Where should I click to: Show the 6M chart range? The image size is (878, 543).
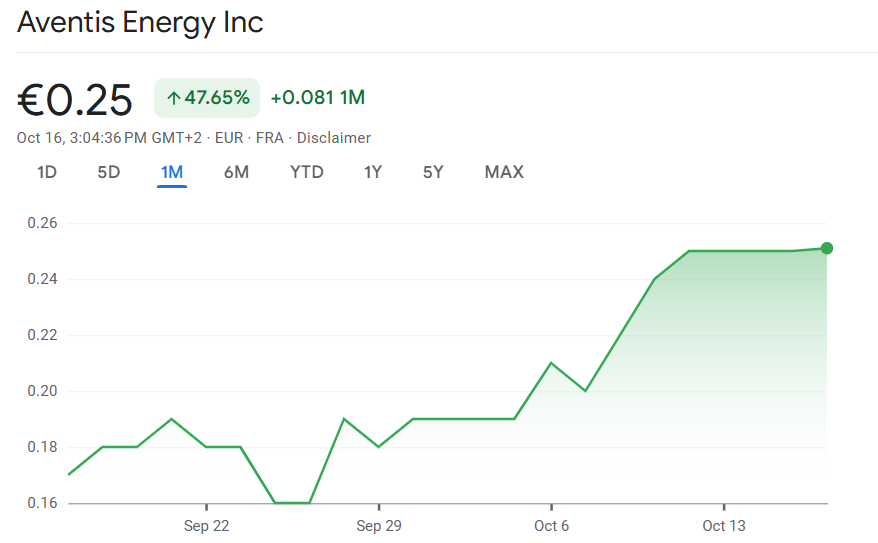tap(236, 172)
